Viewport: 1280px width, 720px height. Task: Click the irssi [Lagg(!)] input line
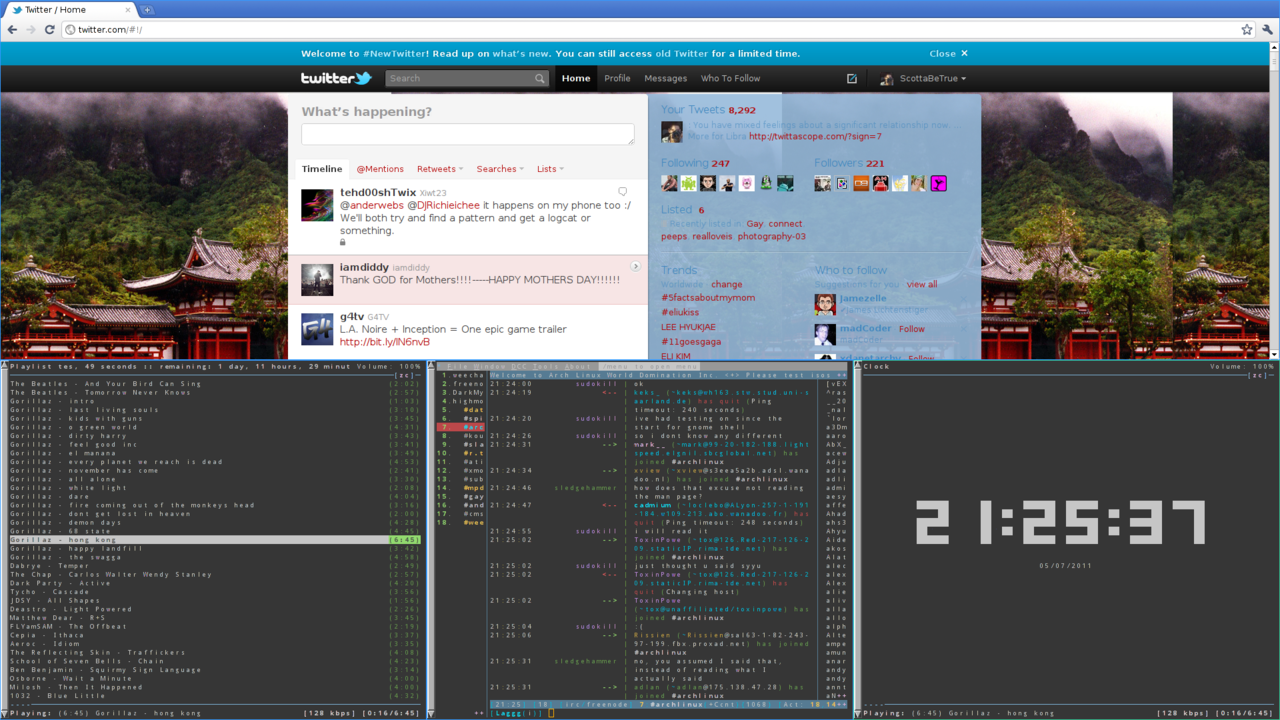[665, 713]
